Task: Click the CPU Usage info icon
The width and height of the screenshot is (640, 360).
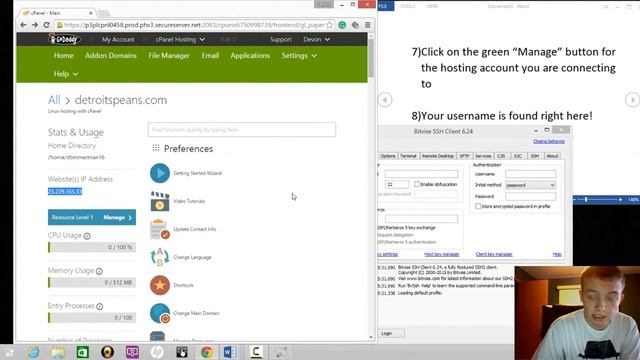Action: pyautogui.click(x=87, y=236)
